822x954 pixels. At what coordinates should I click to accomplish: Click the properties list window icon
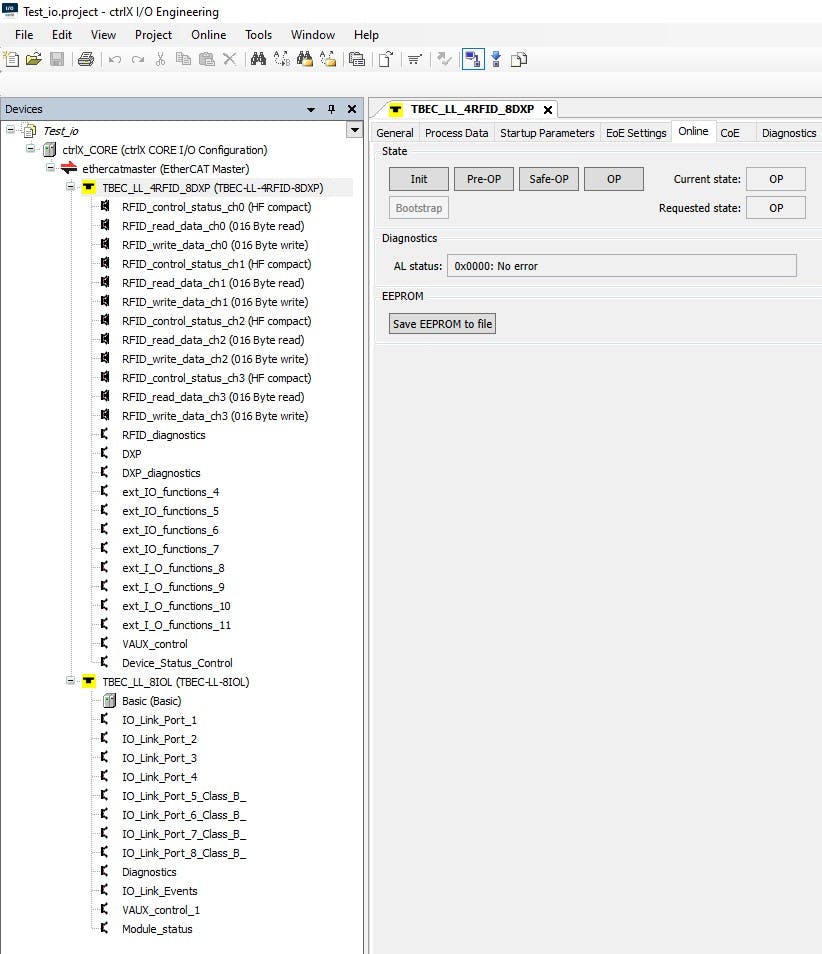pyautogui.click(x=357, y=59)
